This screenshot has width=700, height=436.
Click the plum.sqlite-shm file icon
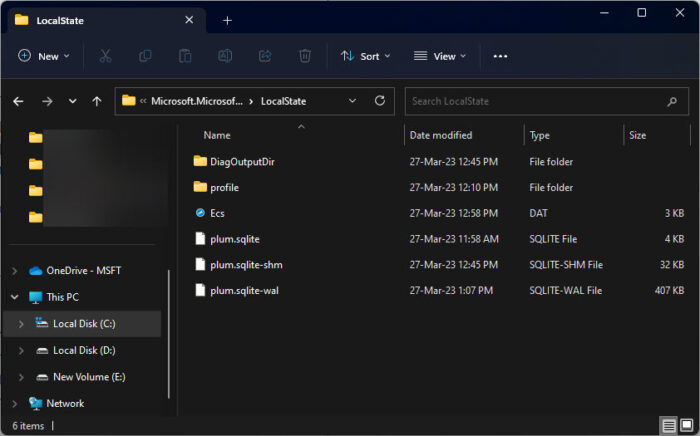(200, 265)
